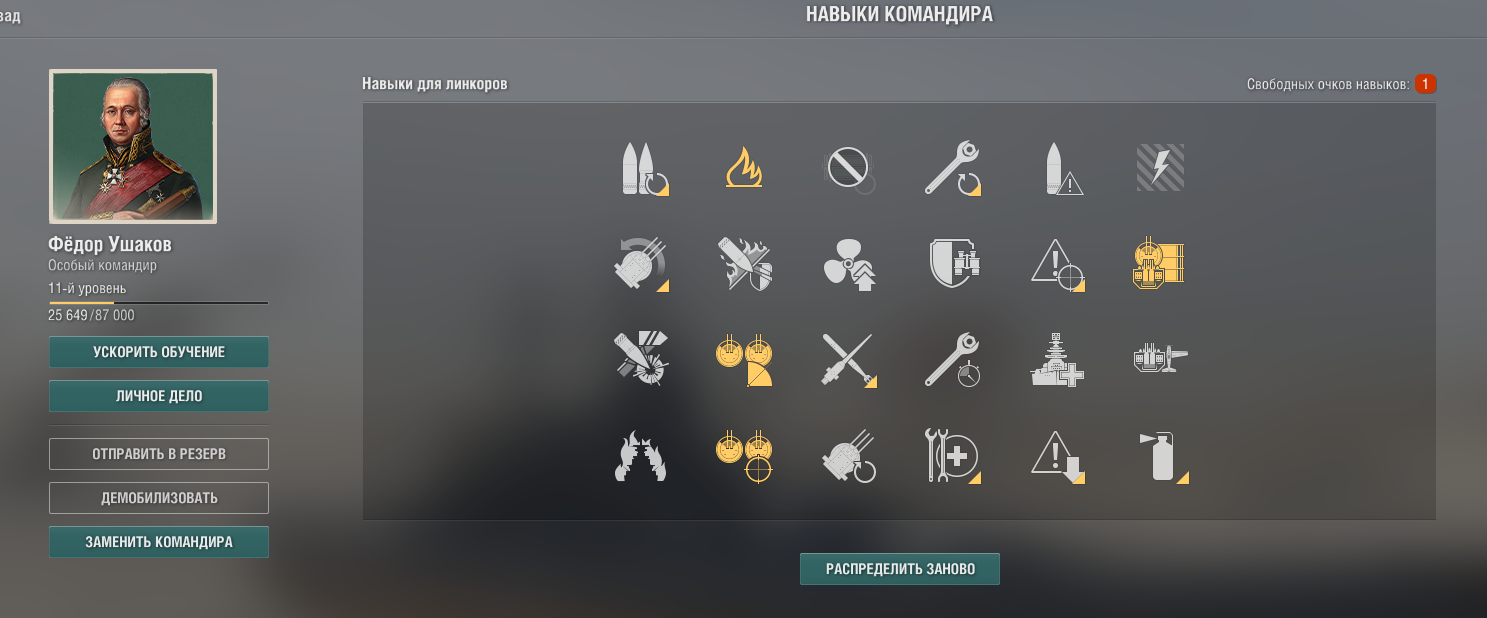This screenshot has height=618, width=1487.
Task: Click the orange flame skill icon
Action: (744, 168)
